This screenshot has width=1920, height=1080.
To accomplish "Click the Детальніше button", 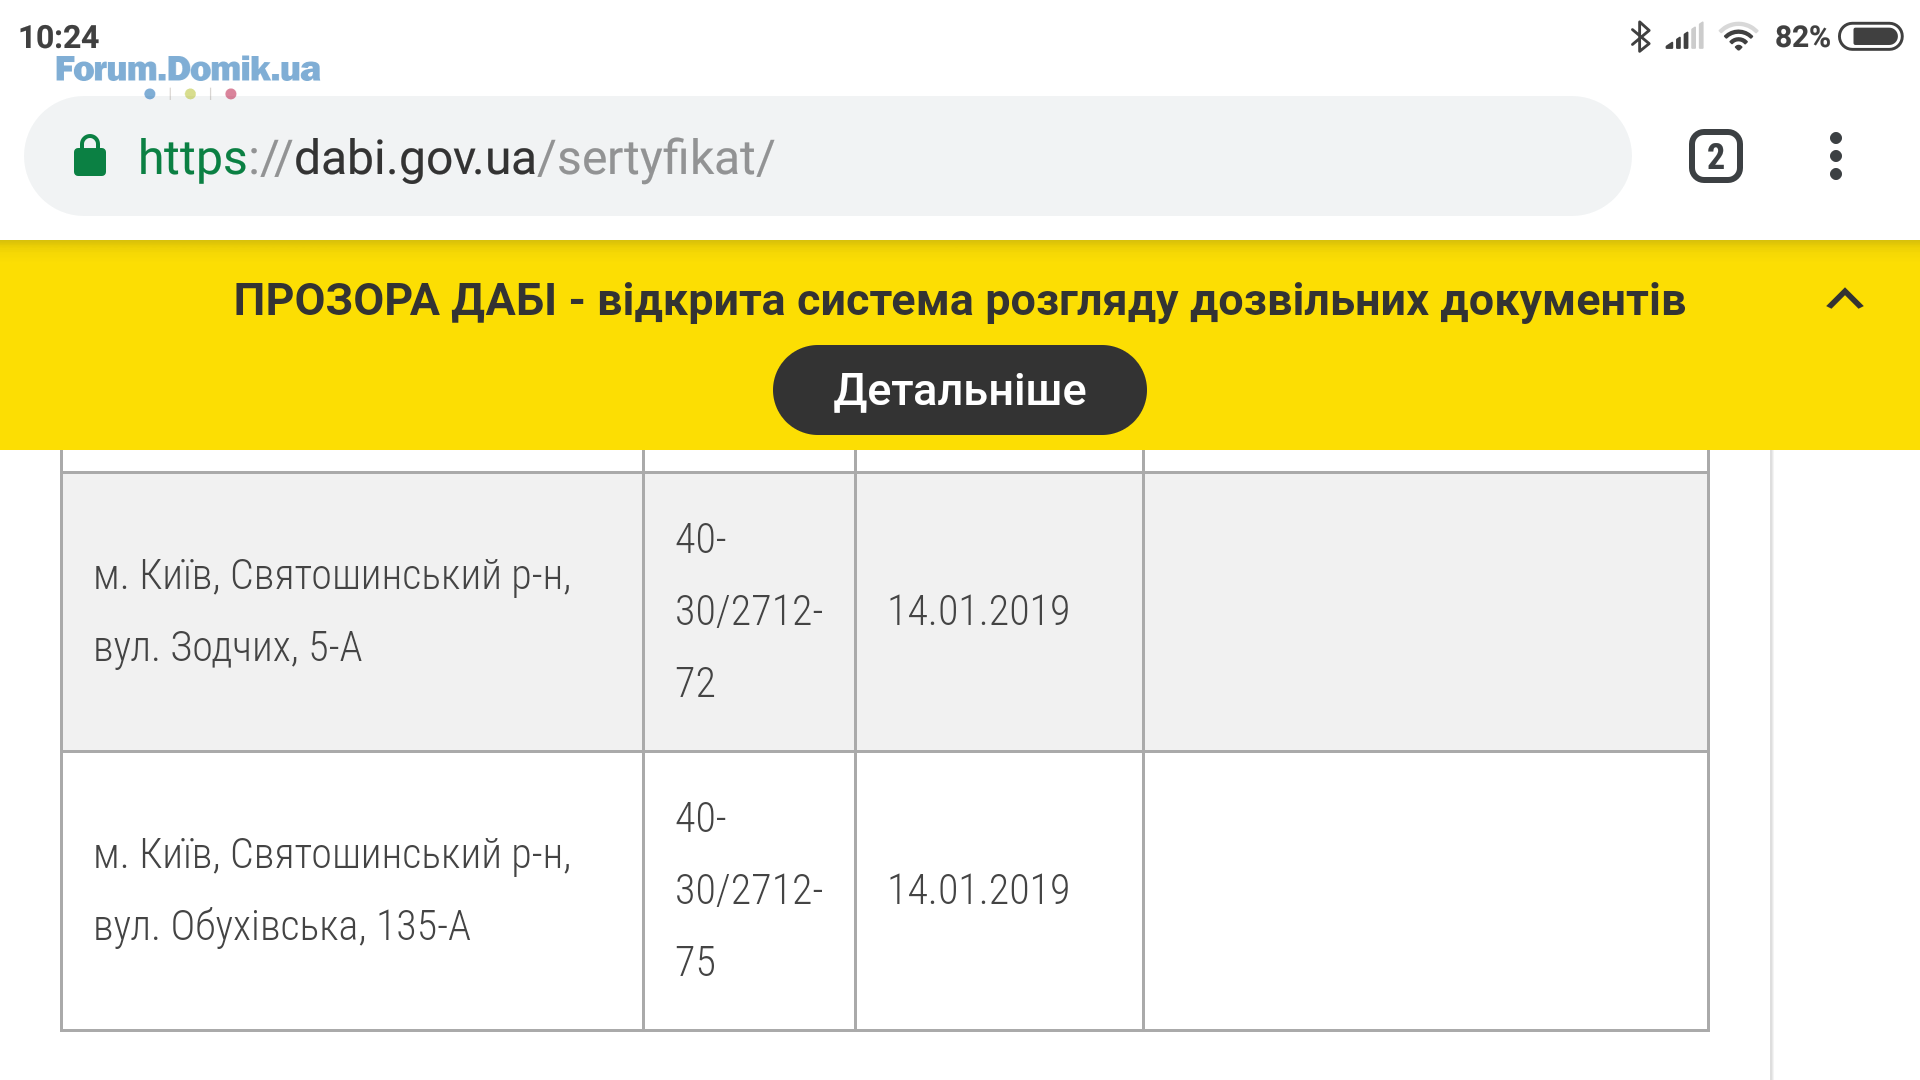I will coord(959,390).
